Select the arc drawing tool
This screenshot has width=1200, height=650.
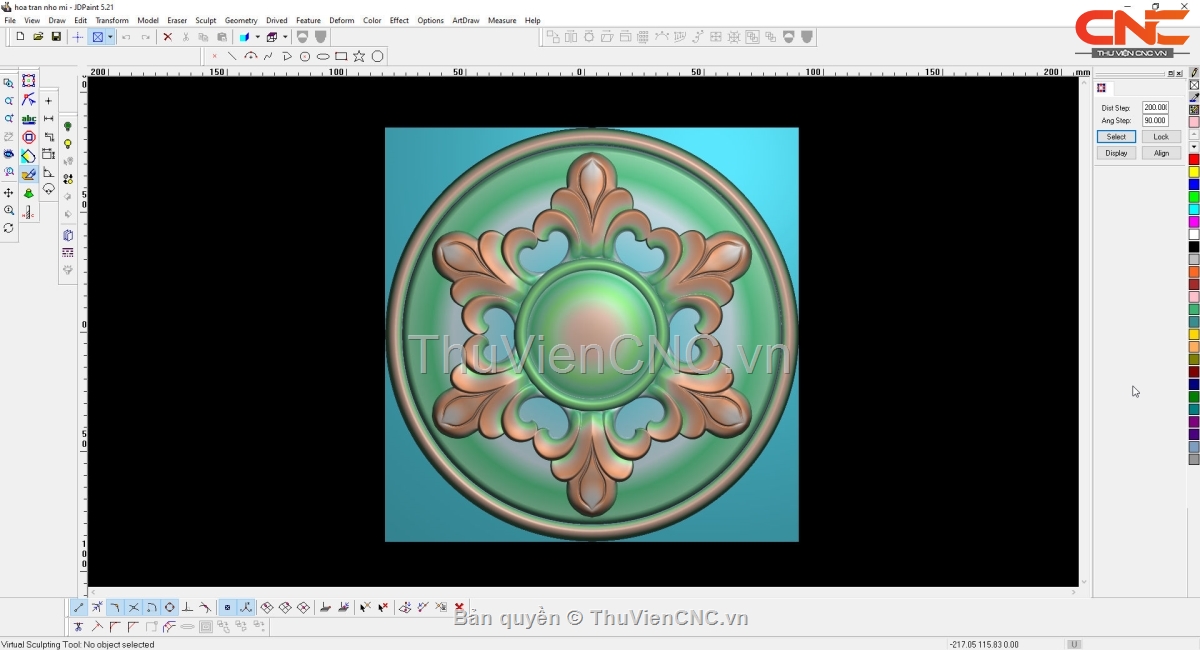(250, 56)
